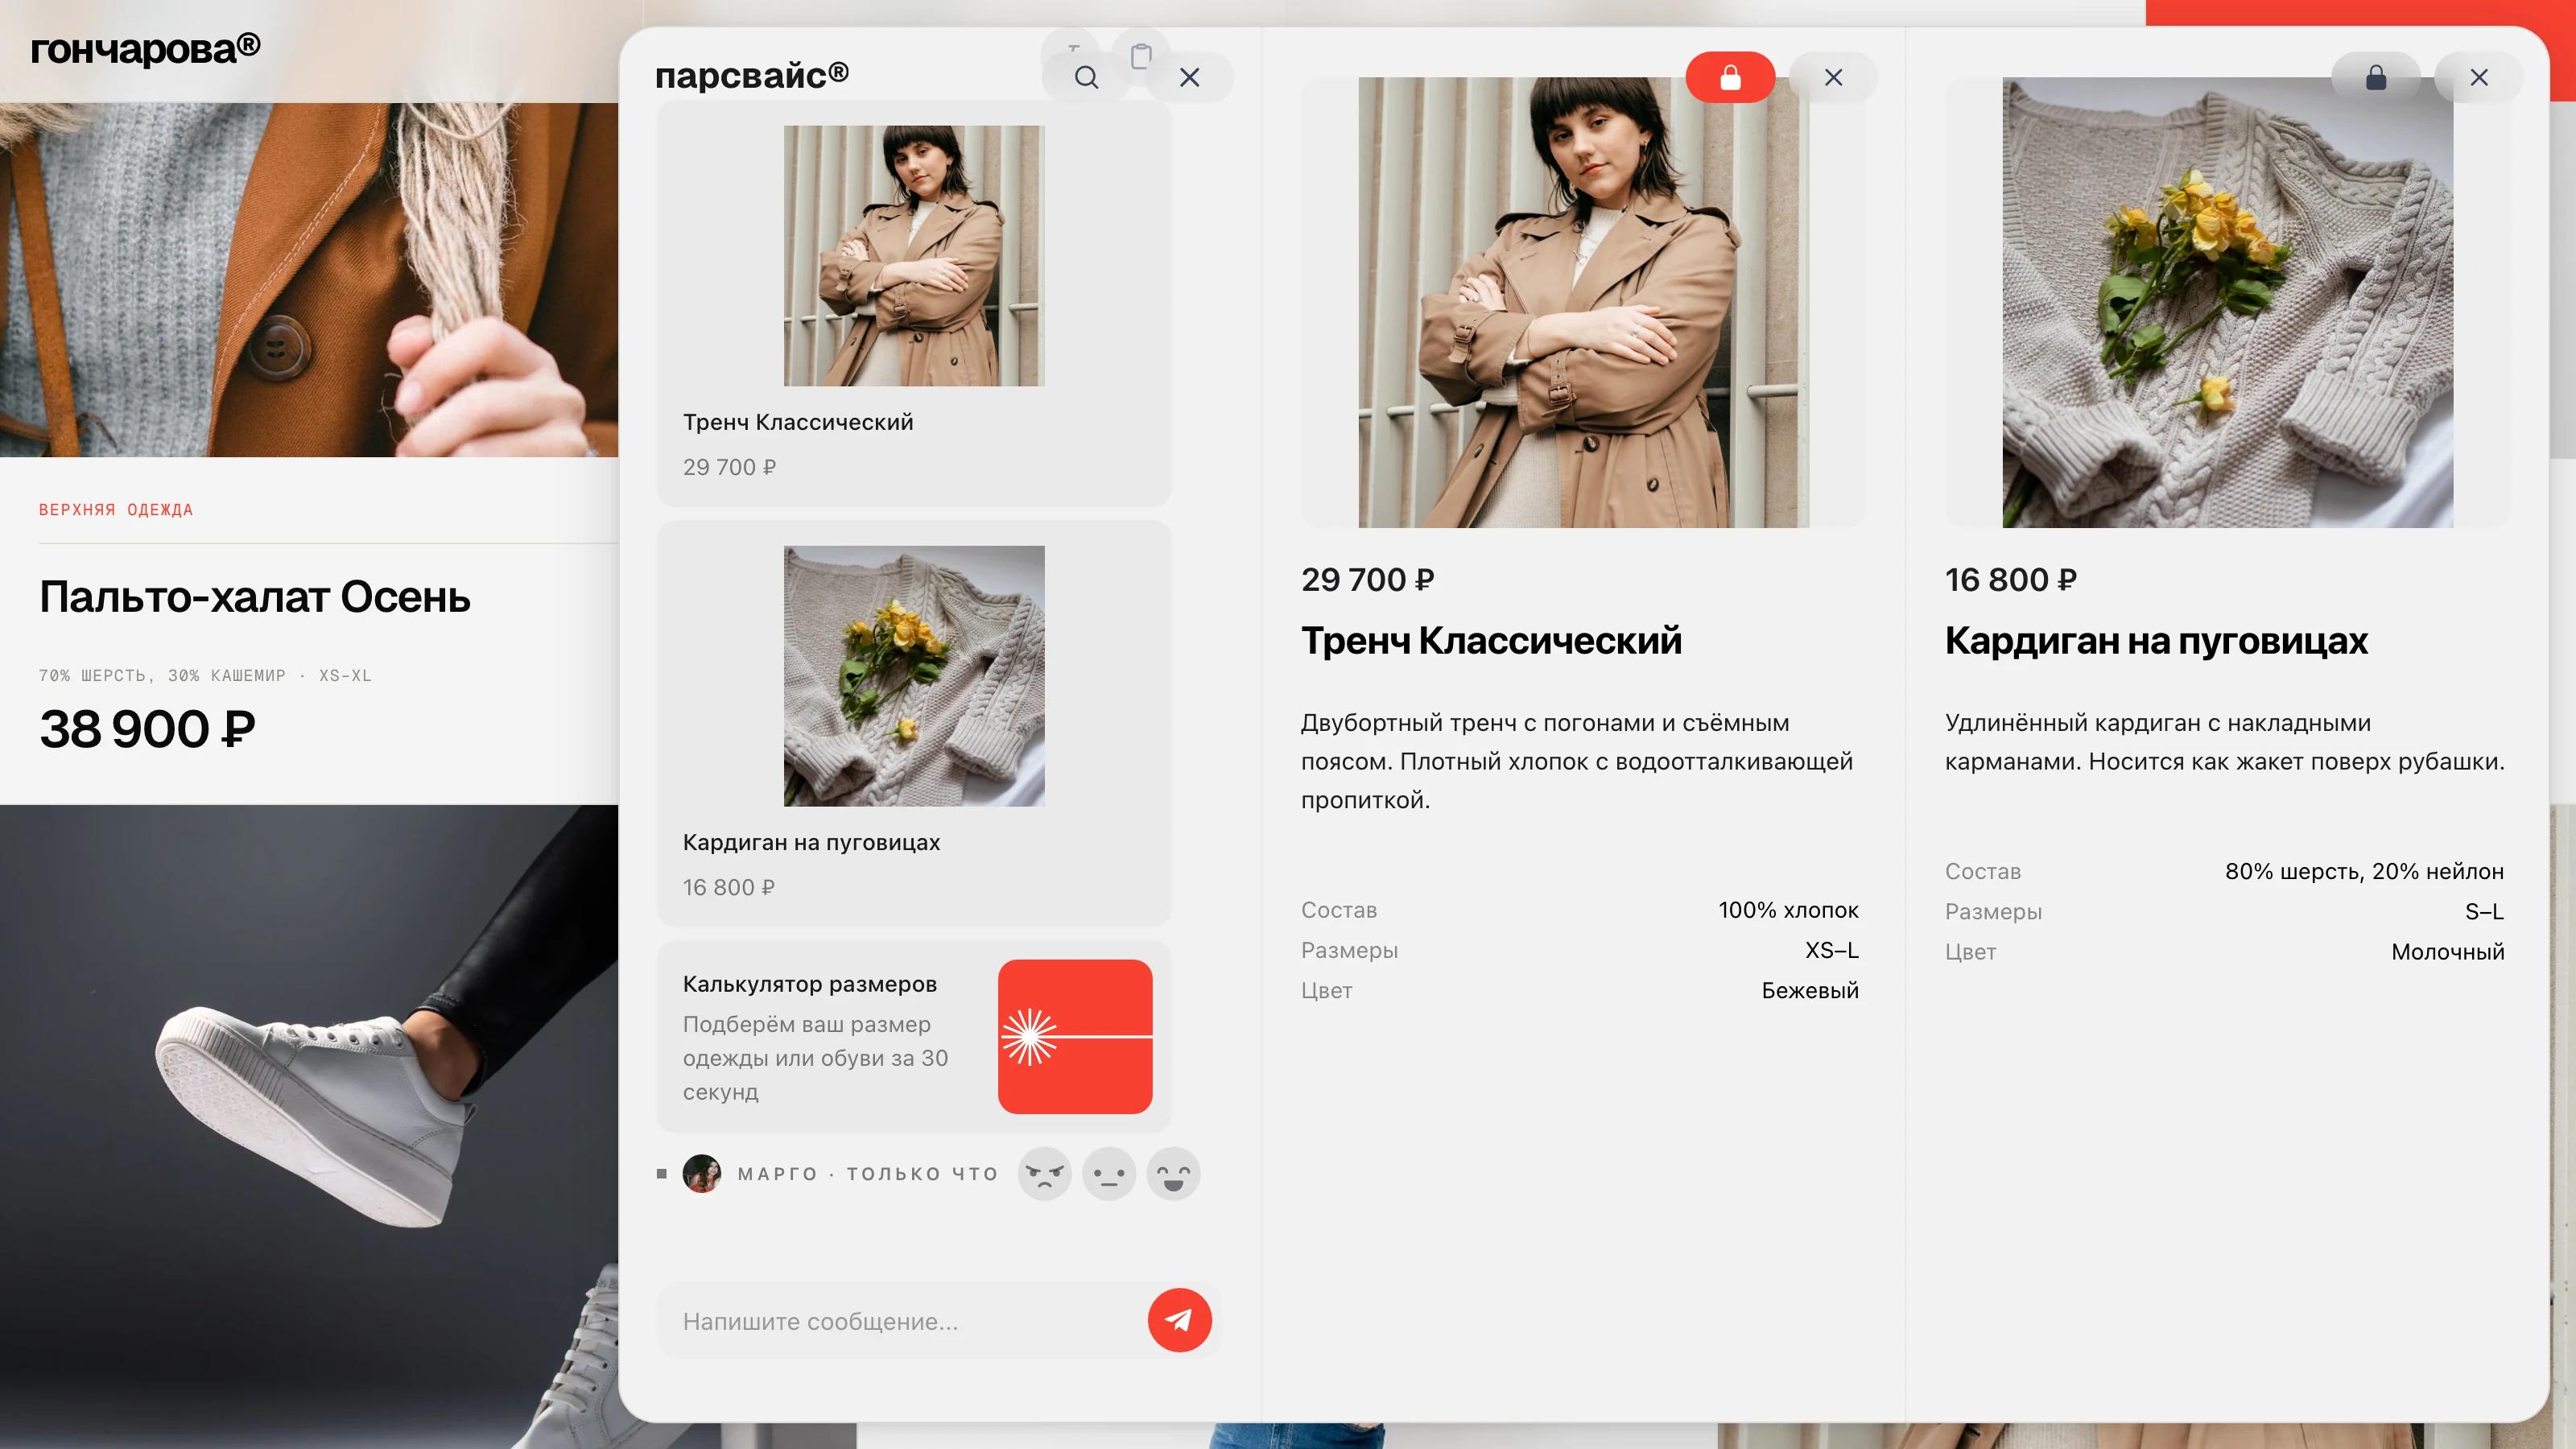The height and width of the screenshot is (1449, 2576).
Task: Click the 'S–L' sizes value
Action: tap(2484, 911)
